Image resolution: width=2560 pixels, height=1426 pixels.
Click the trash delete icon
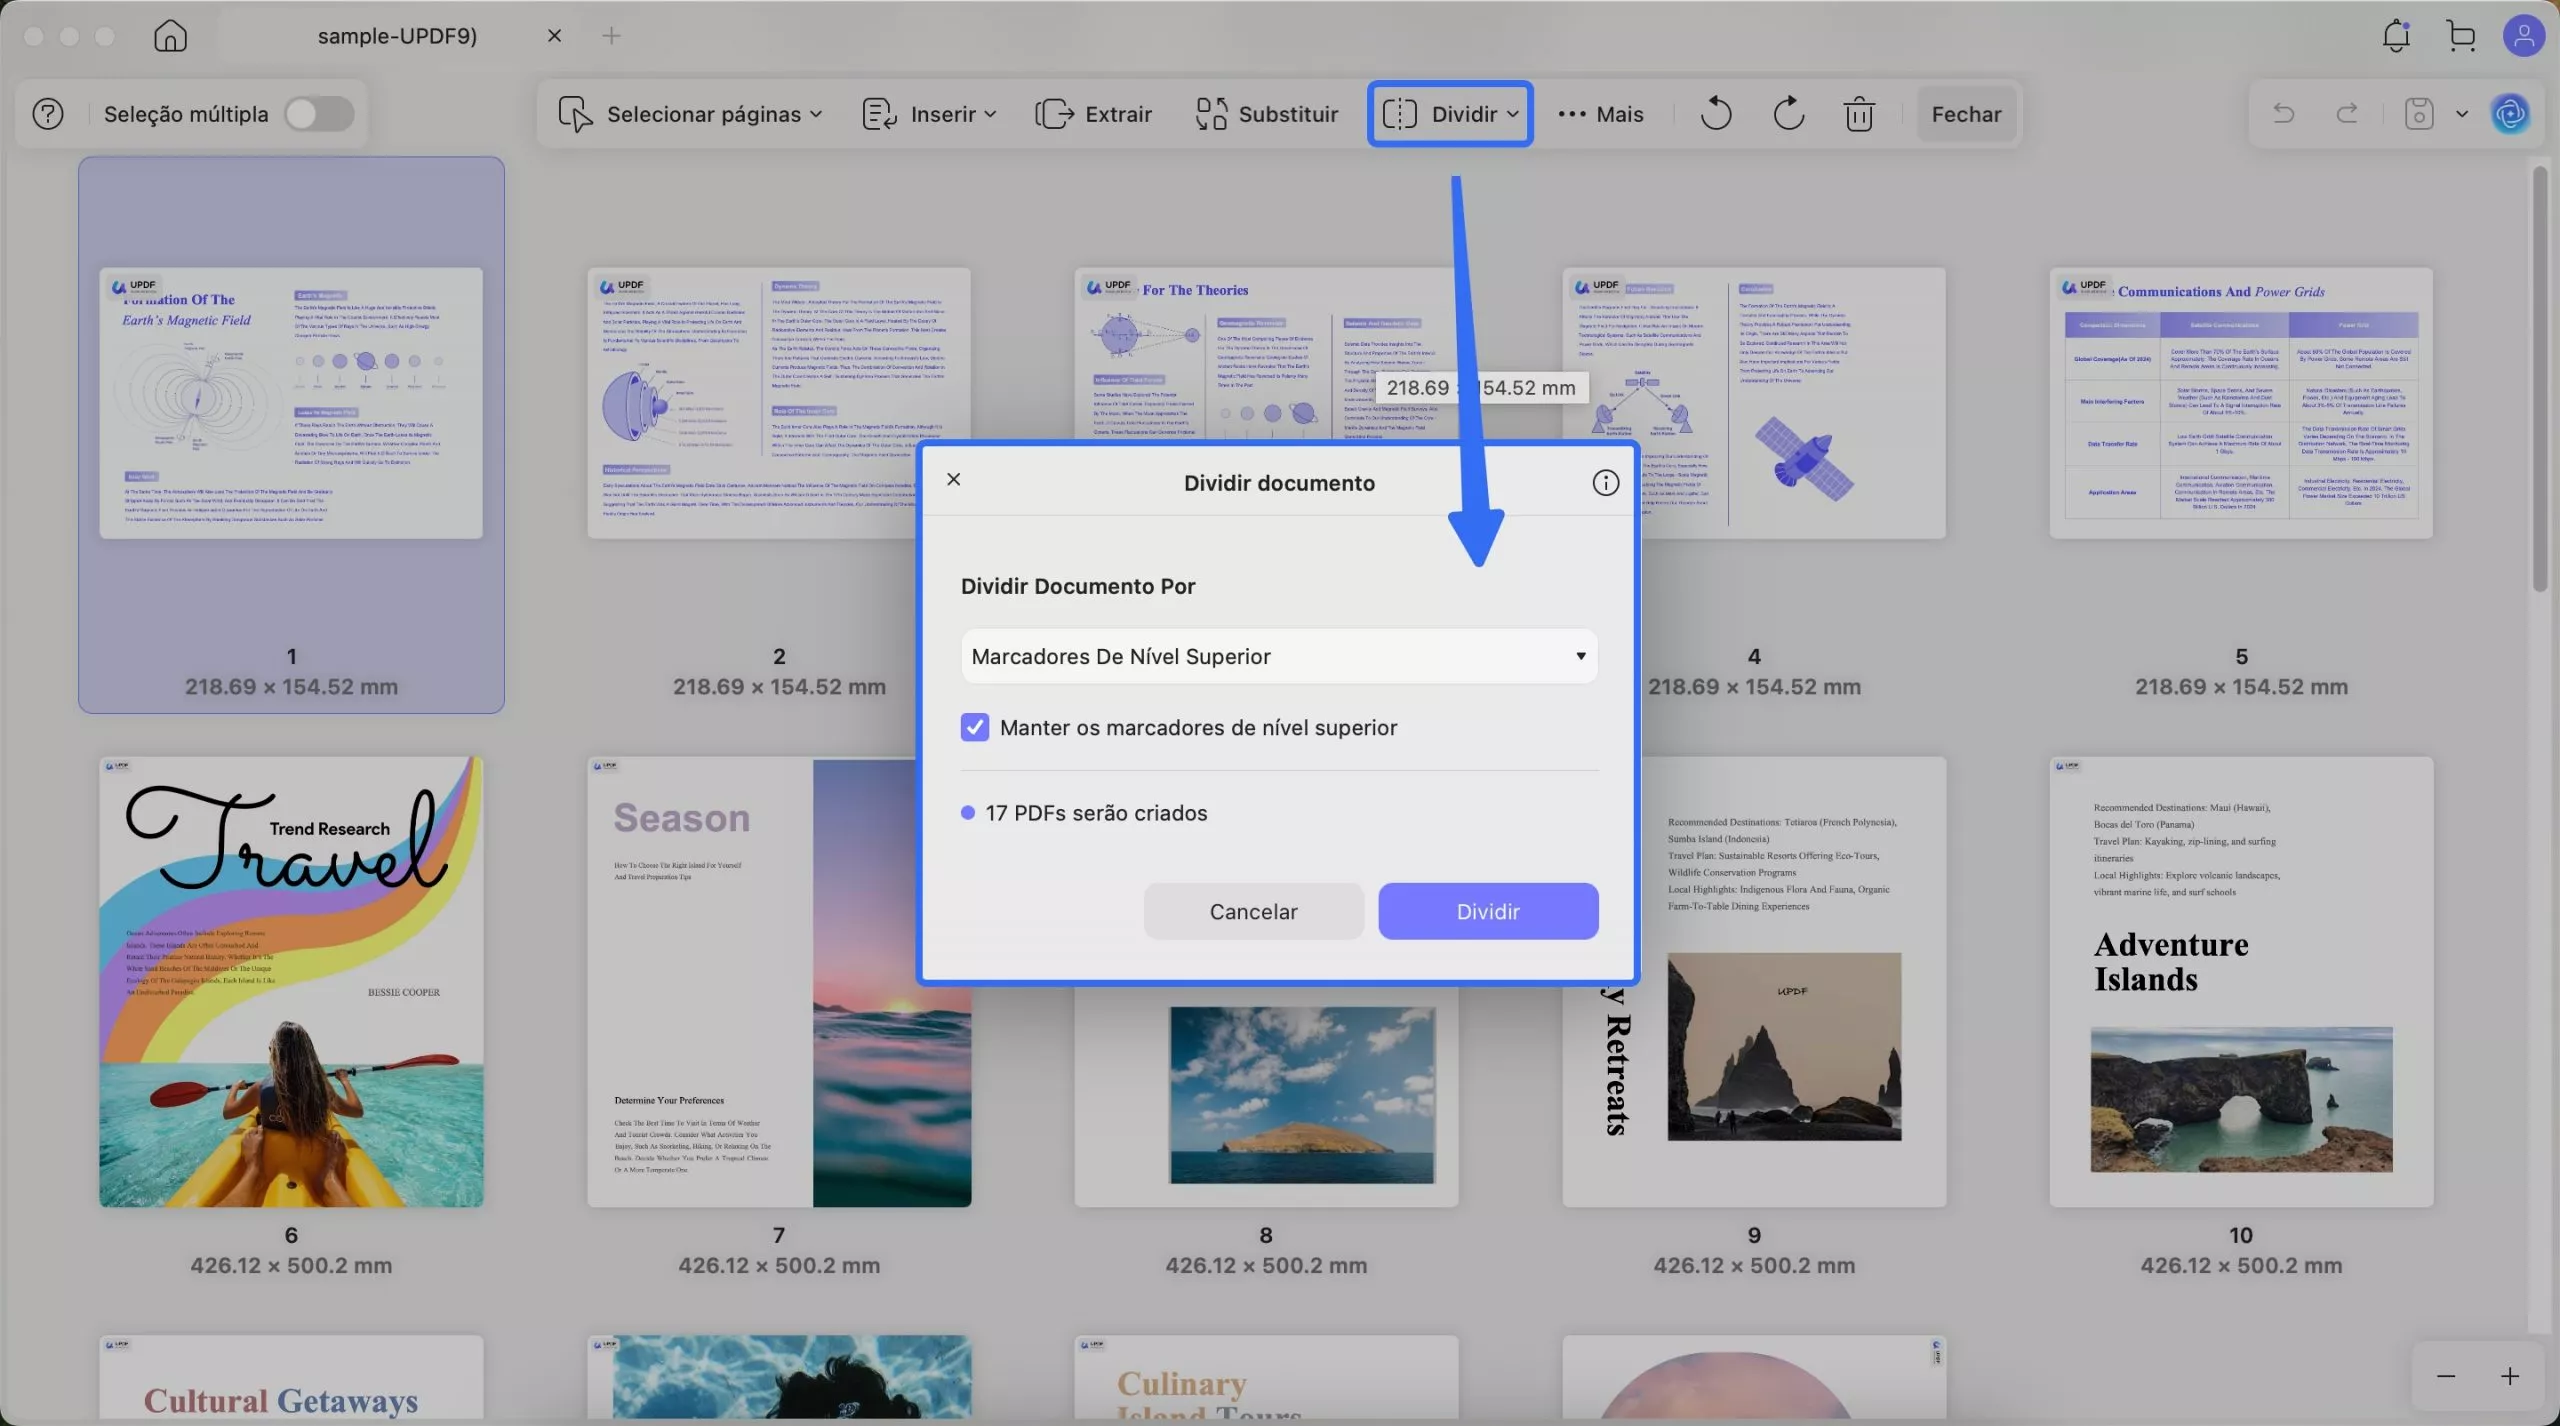1859,114
